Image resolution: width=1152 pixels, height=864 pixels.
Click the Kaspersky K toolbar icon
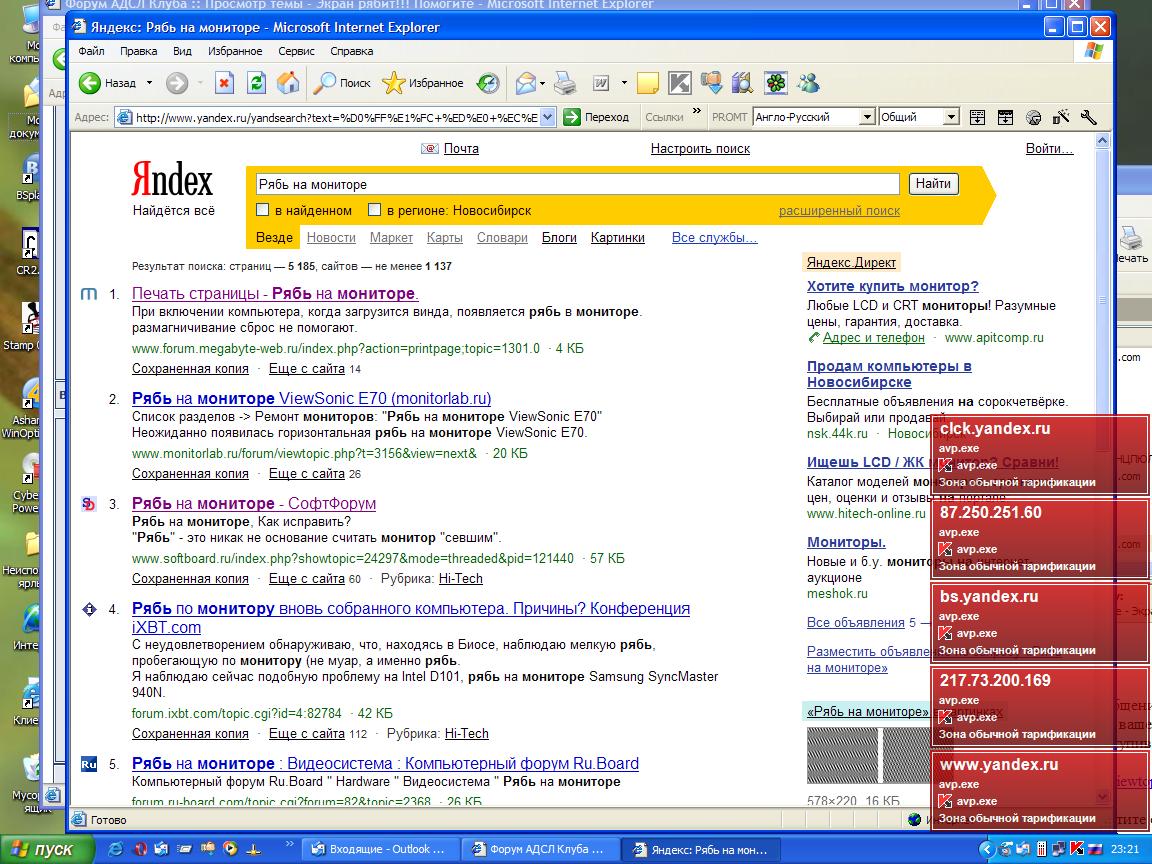[x=680, y=83]
